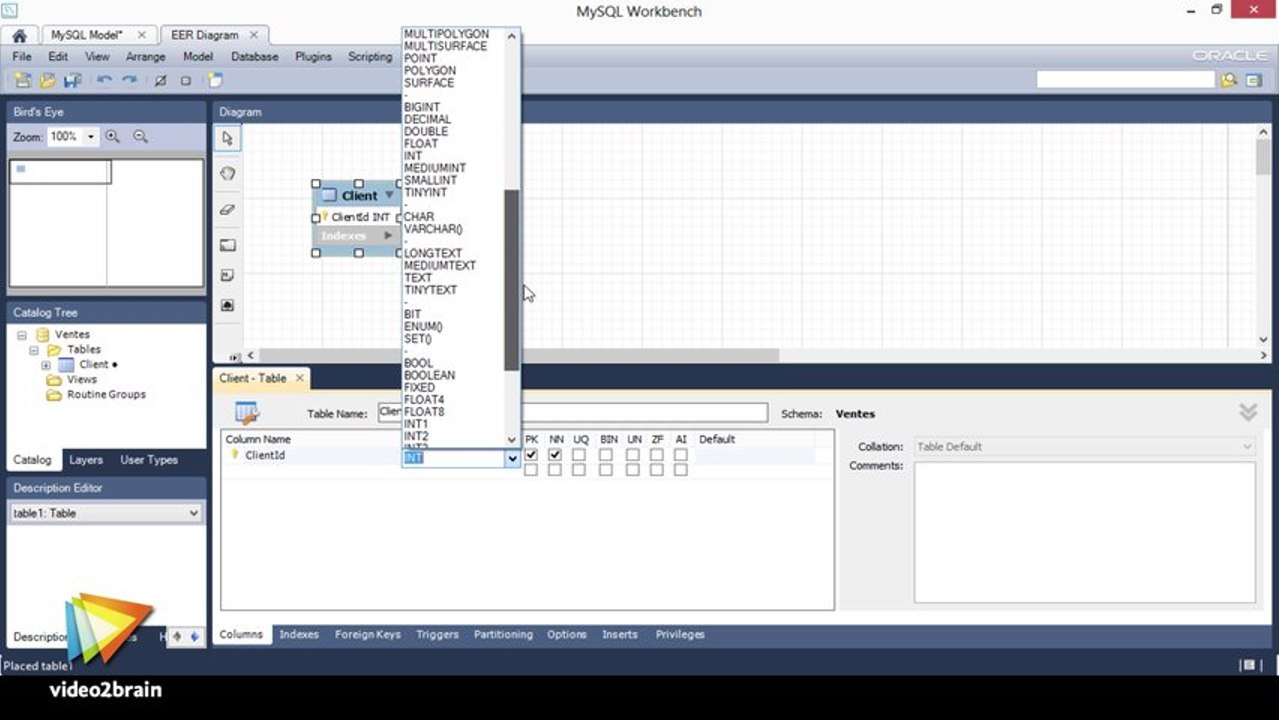Image resolution: width=1279 pixels, height=720 pixels.
Task: Select Routine Groups in Catalog Tree
Action: coord(106,395)
